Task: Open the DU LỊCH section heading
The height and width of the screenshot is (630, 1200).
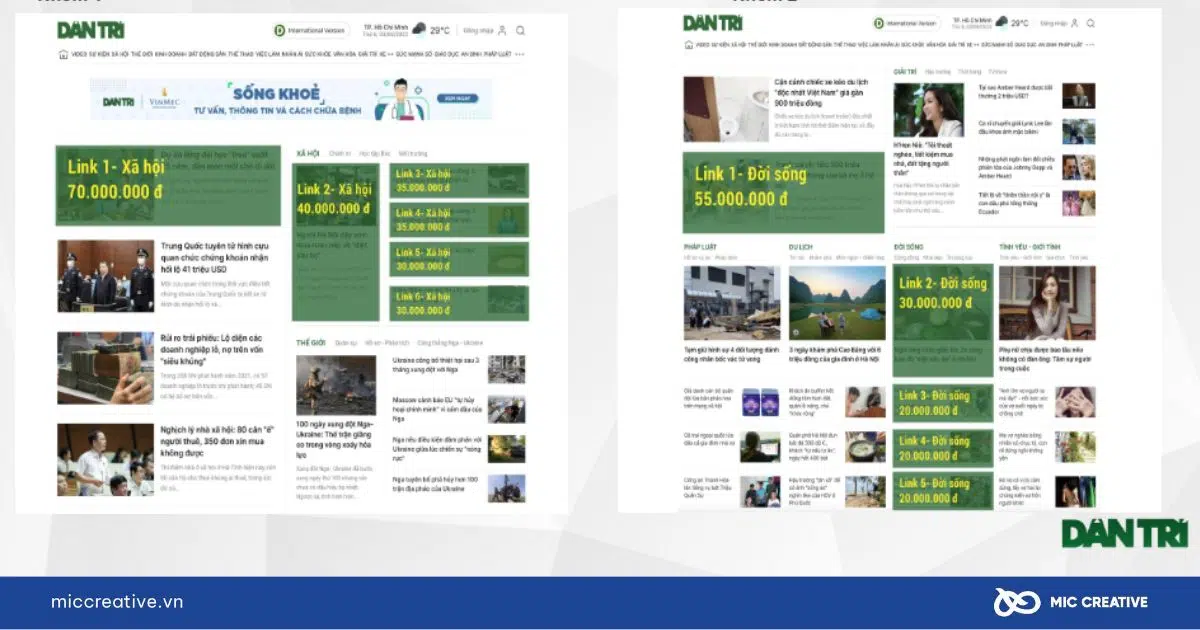Action: pos(800,246)
